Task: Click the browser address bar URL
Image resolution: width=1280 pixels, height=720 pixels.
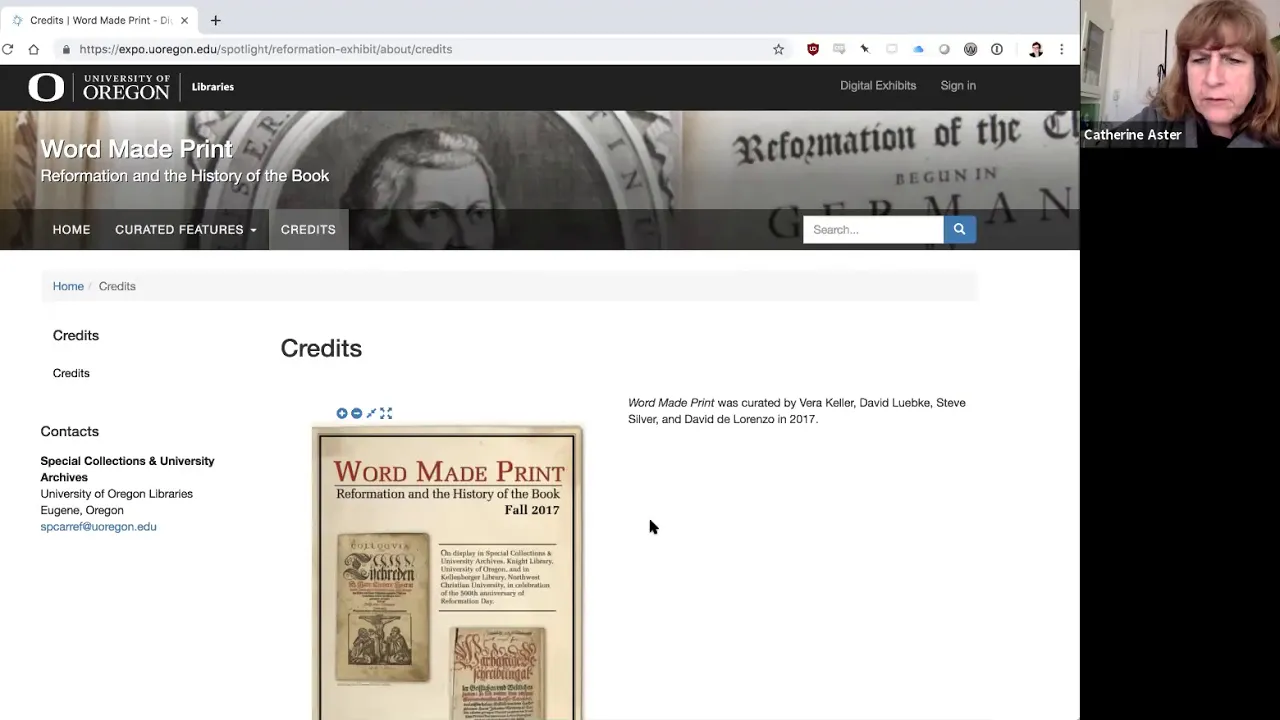Action: click(x=266, y=49)
